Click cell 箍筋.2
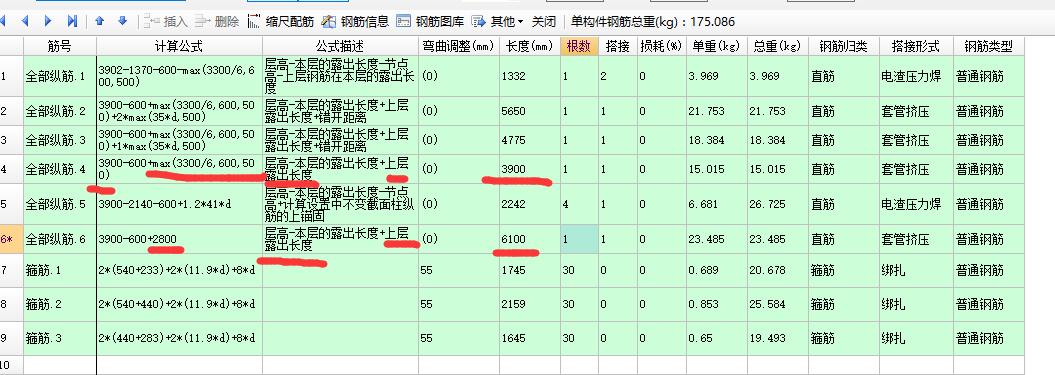 click(60, 304)
